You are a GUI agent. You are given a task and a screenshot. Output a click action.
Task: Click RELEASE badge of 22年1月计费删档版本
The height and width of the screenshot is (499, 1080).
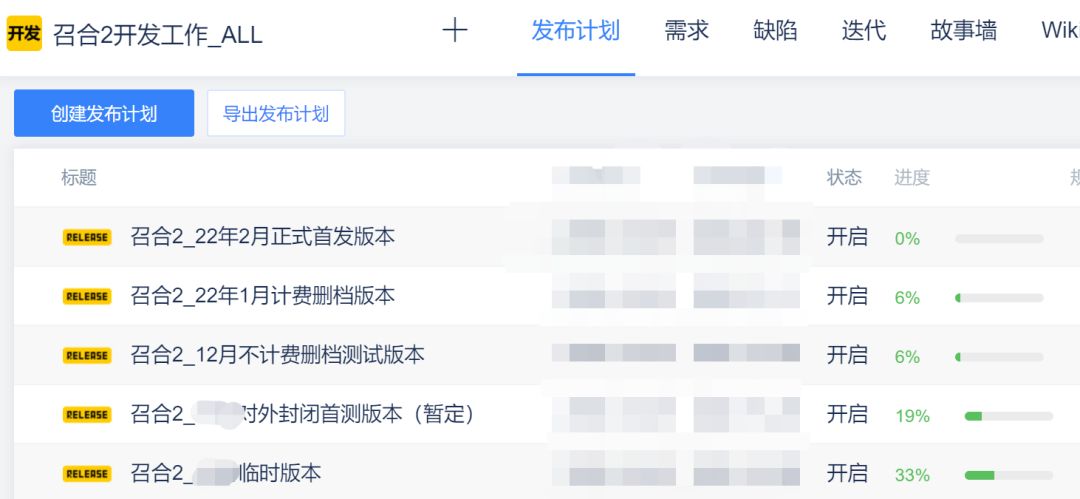87,296
